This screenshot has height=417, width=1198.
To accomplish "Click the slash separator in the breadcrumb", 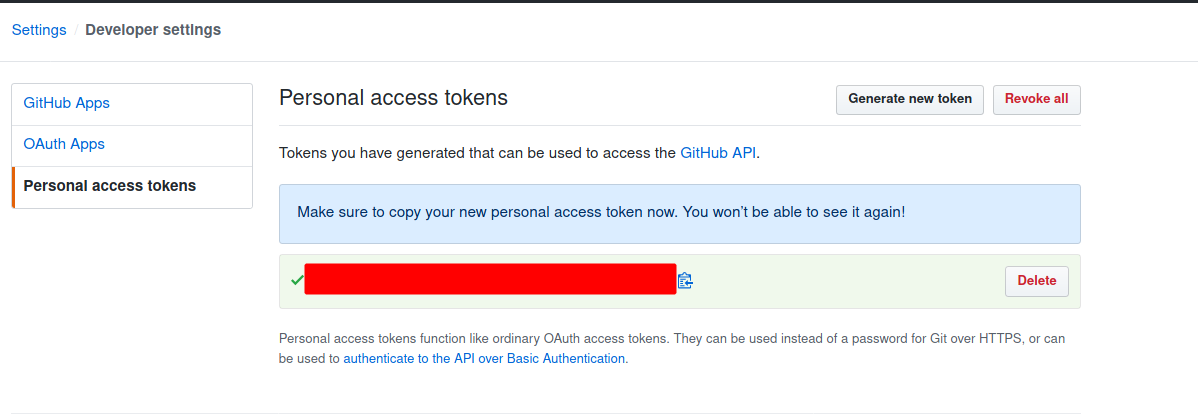I will click(76, 30).
